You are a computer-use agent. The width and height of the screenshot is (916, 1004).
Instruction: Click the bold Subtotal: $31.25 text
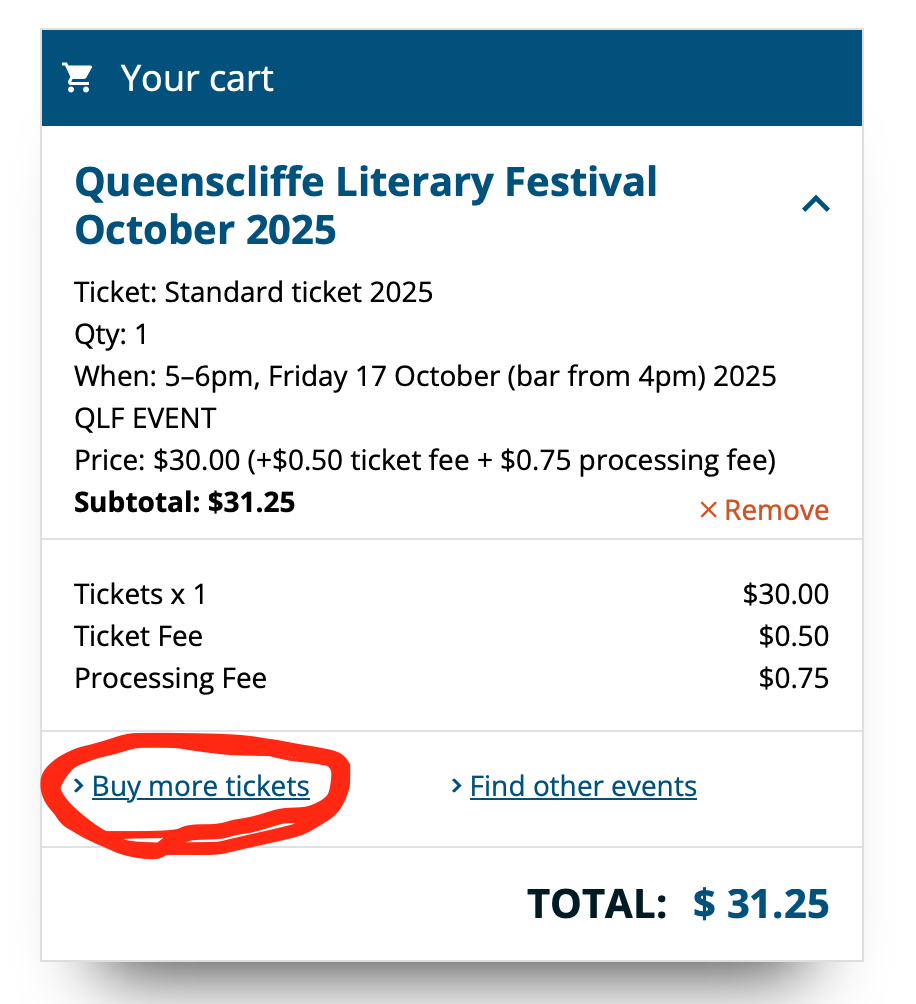184,503
